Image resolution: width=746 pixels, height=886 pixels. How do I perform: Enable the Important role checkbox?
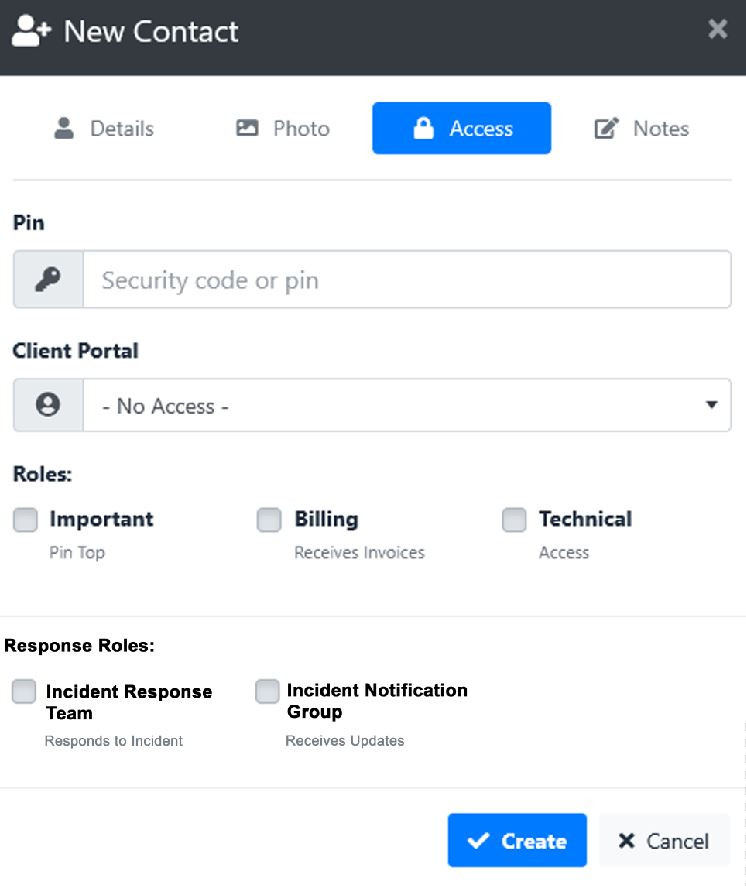point(25,519)
